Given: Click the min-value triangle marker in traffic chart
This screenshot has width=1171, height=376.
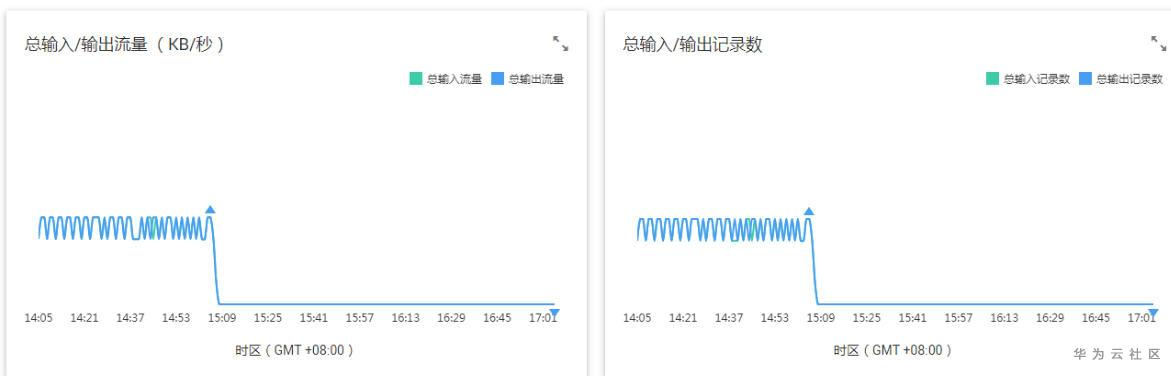Looking at the screenshot, I should [x=554, y=312].
